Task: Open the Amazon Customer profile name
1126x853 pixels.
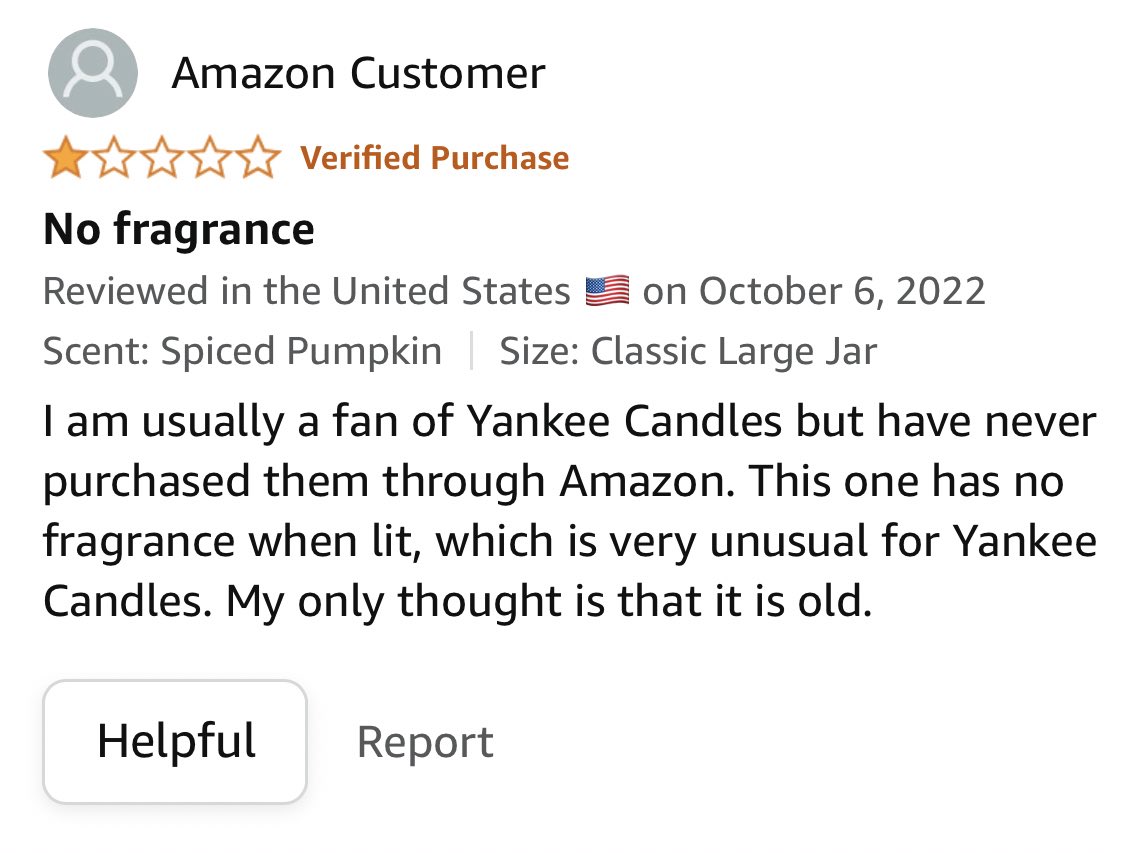Action: [358, 74]
